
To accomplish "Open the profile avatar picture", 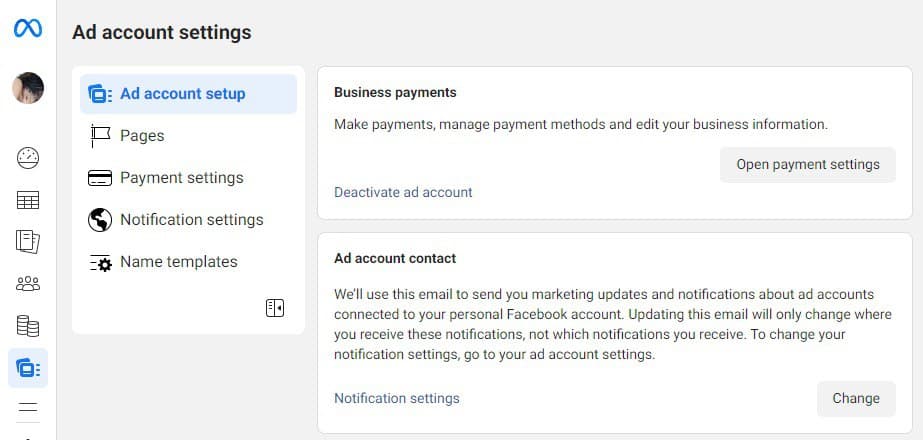I will tap(28, 88).
